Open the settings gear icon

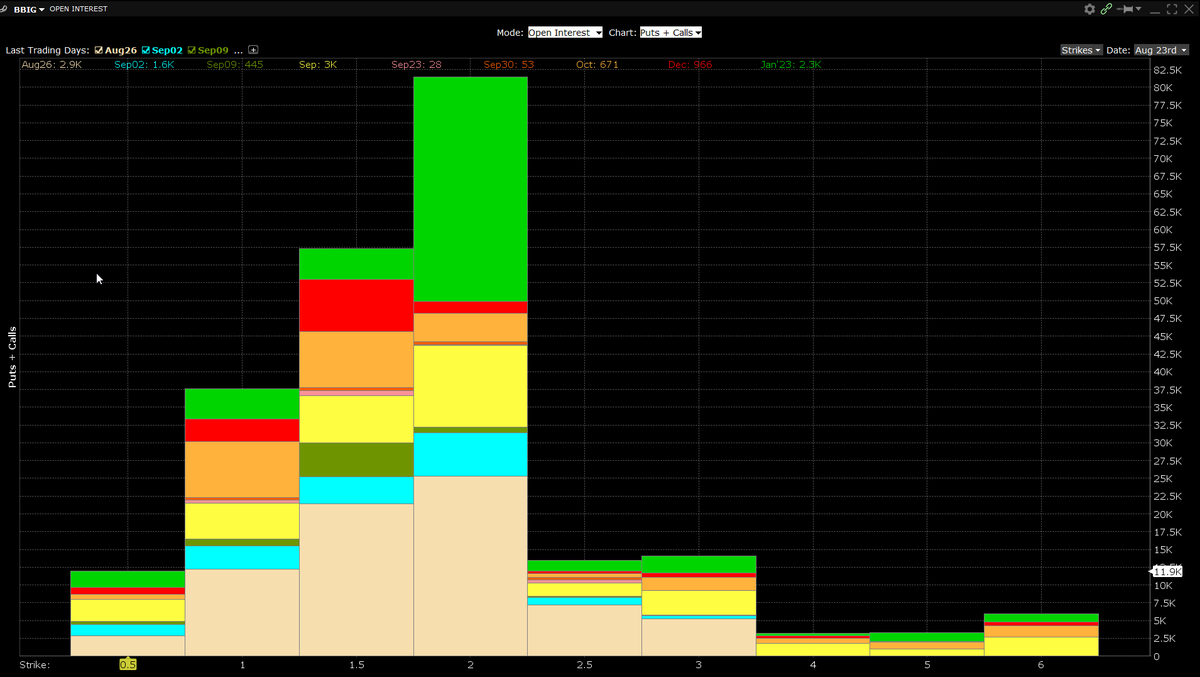[1089, 9]
